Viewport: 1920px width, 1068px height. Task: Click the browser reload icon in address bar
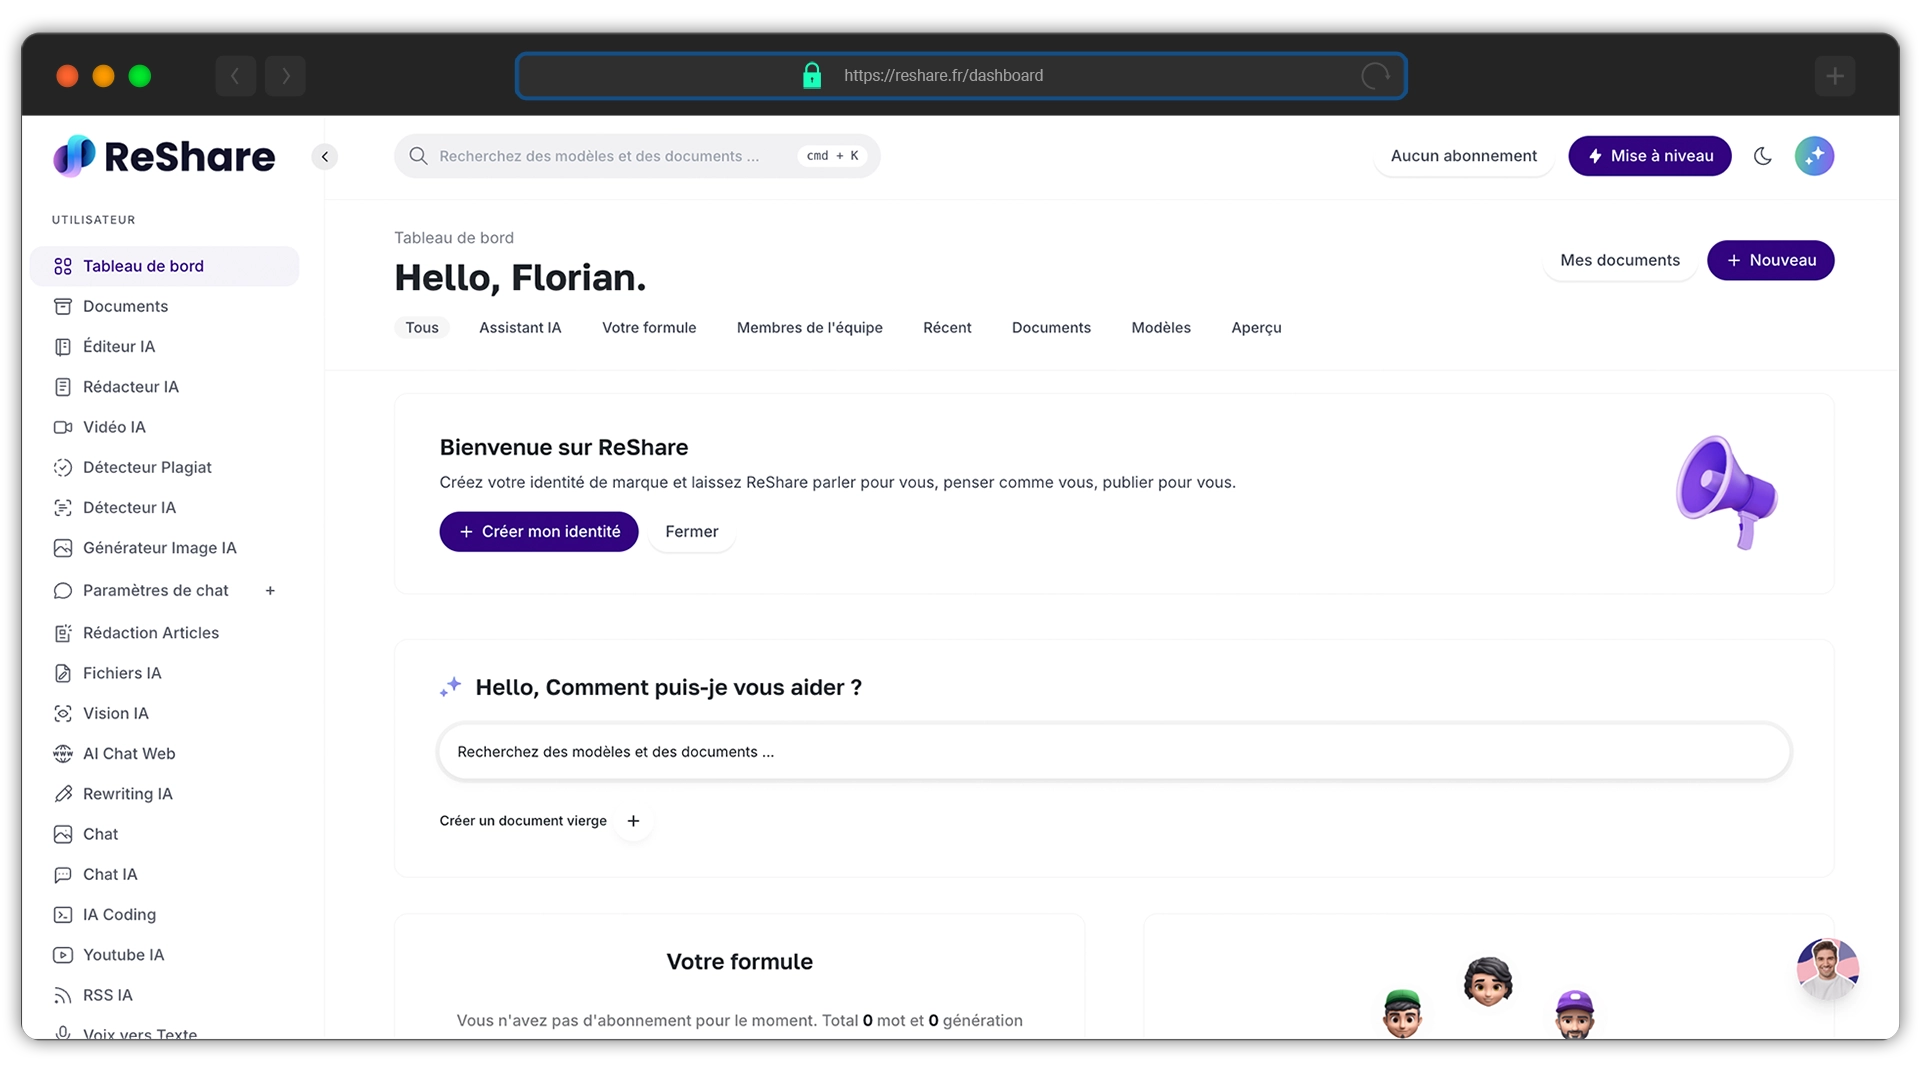click(1375, 76)
